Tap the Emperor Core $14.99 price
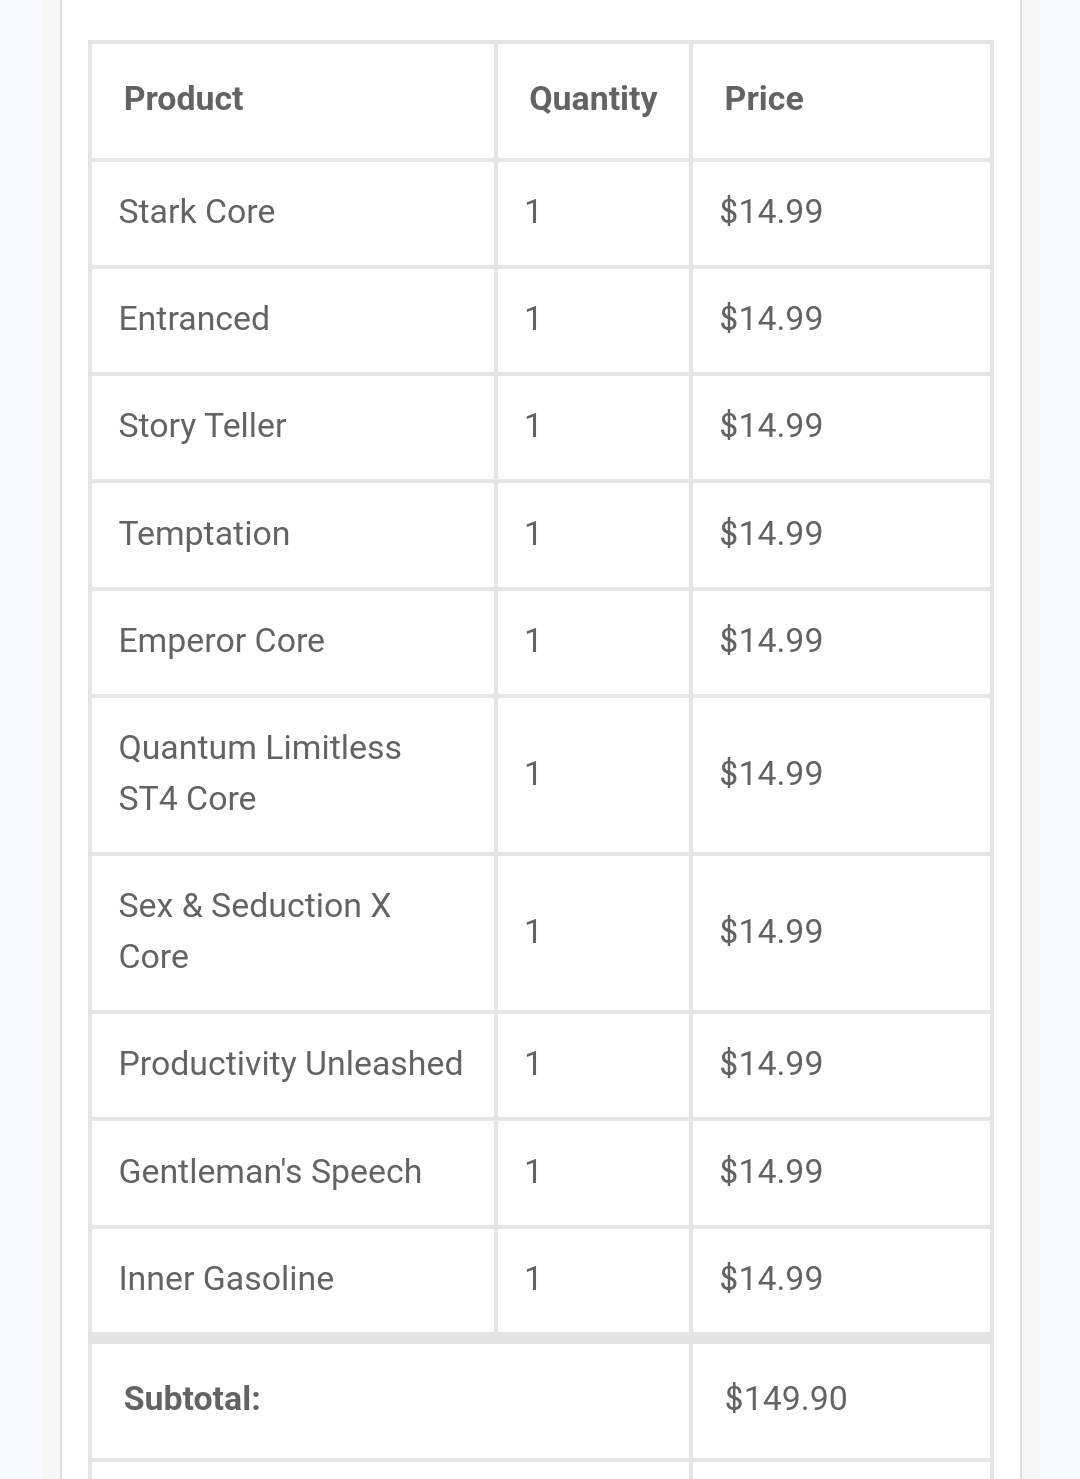 point(771,641)
